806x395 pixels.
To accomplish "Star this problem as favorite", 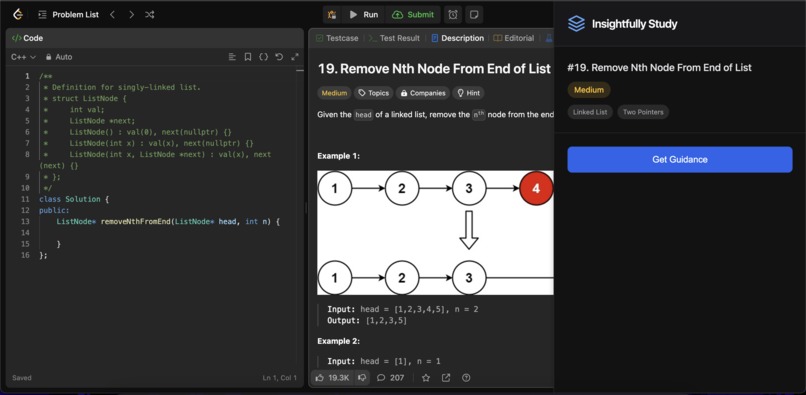I will tap(426, 378).
